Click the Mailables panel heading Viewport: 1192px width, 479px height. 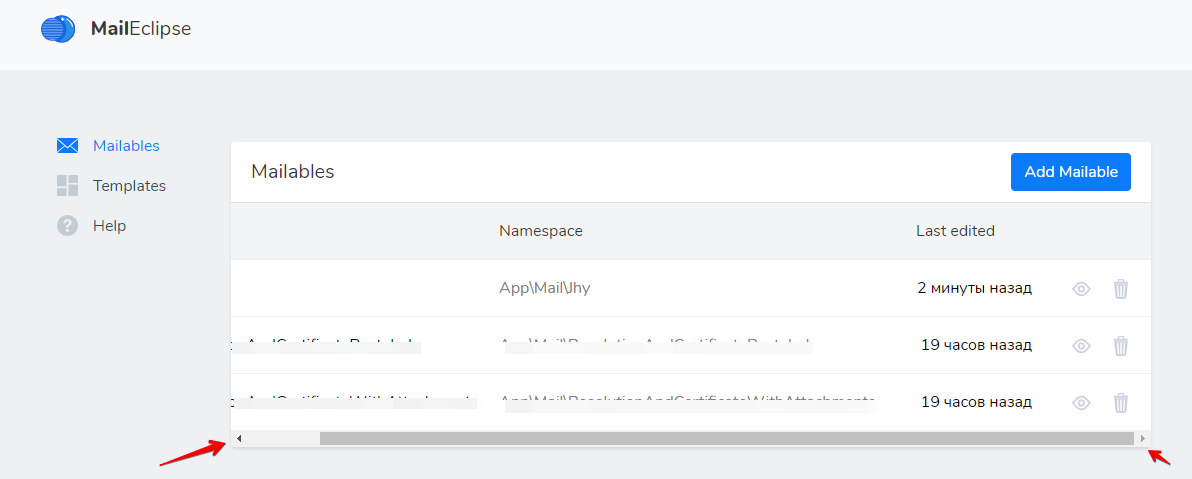293,172
